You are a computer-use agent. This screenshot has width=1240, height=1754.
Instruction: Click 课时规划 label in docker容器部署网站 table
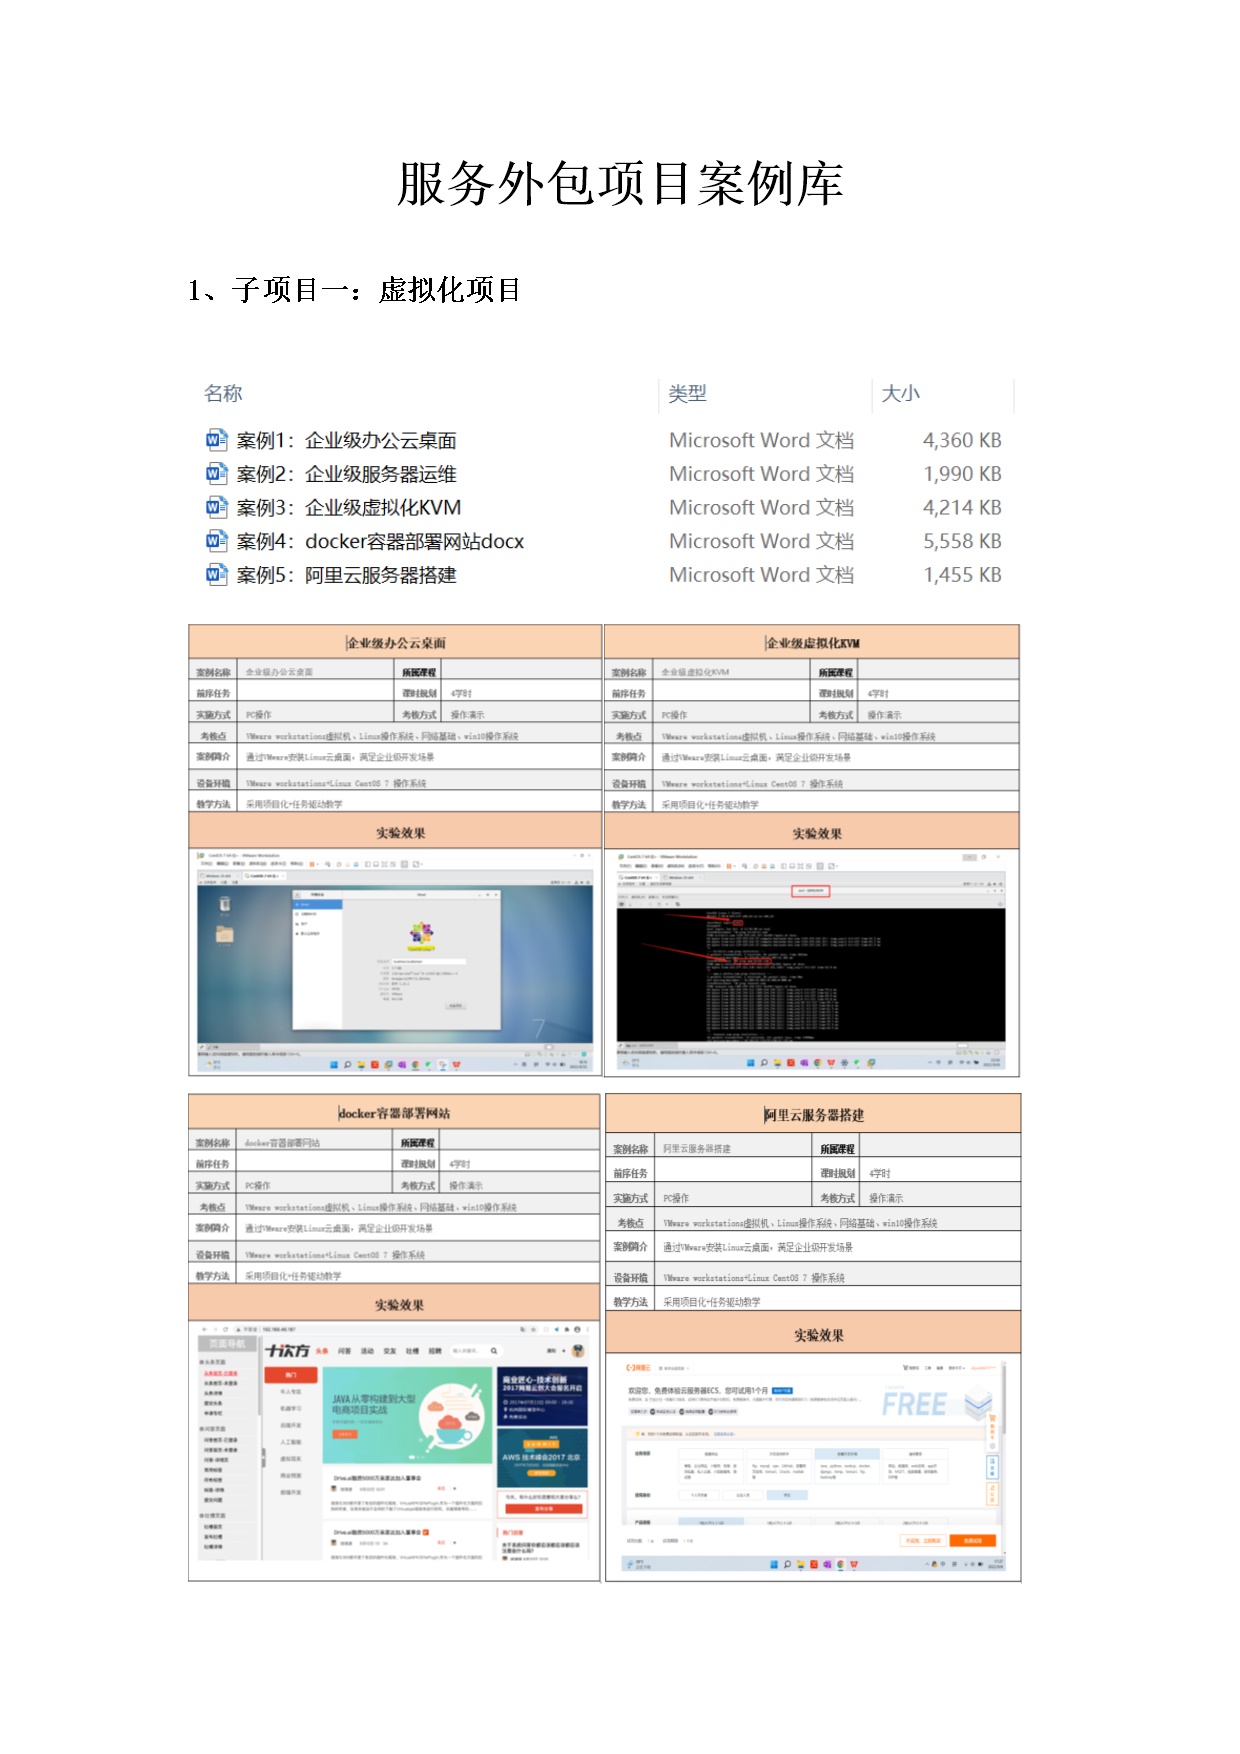[x=418, y=1164]
